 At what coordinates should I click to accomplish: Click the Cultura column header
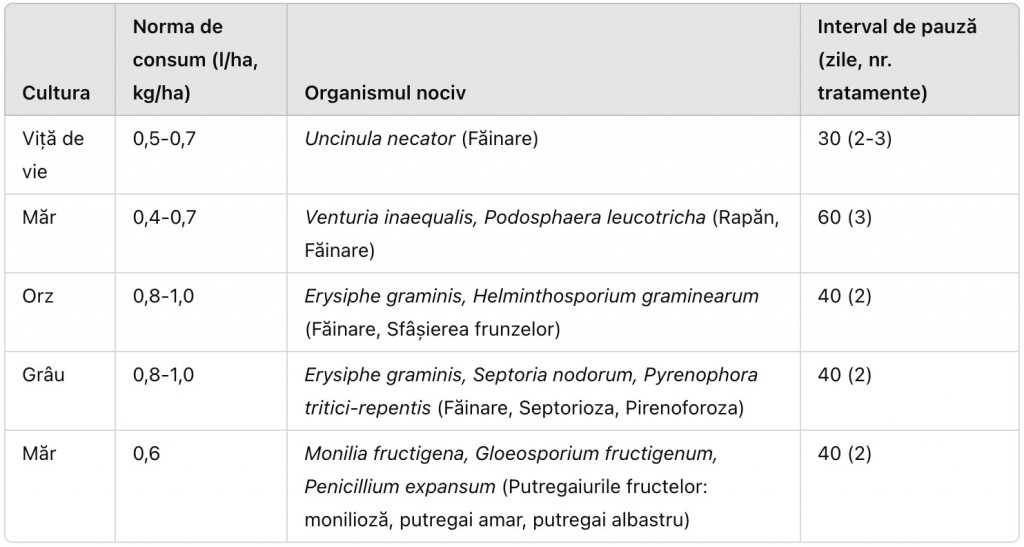[x=57, y=93]
